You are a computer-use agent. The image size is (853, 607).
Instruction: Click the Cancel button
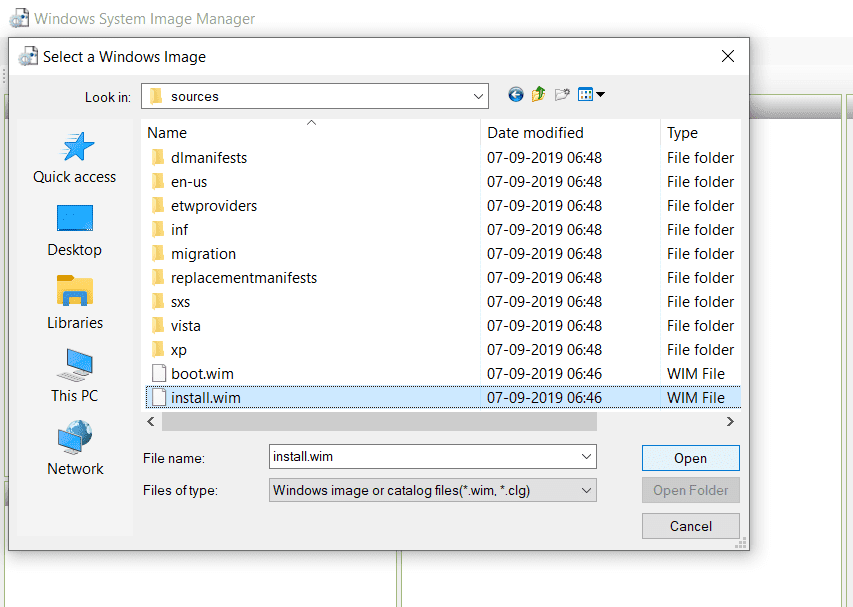[x=690, y=526]
